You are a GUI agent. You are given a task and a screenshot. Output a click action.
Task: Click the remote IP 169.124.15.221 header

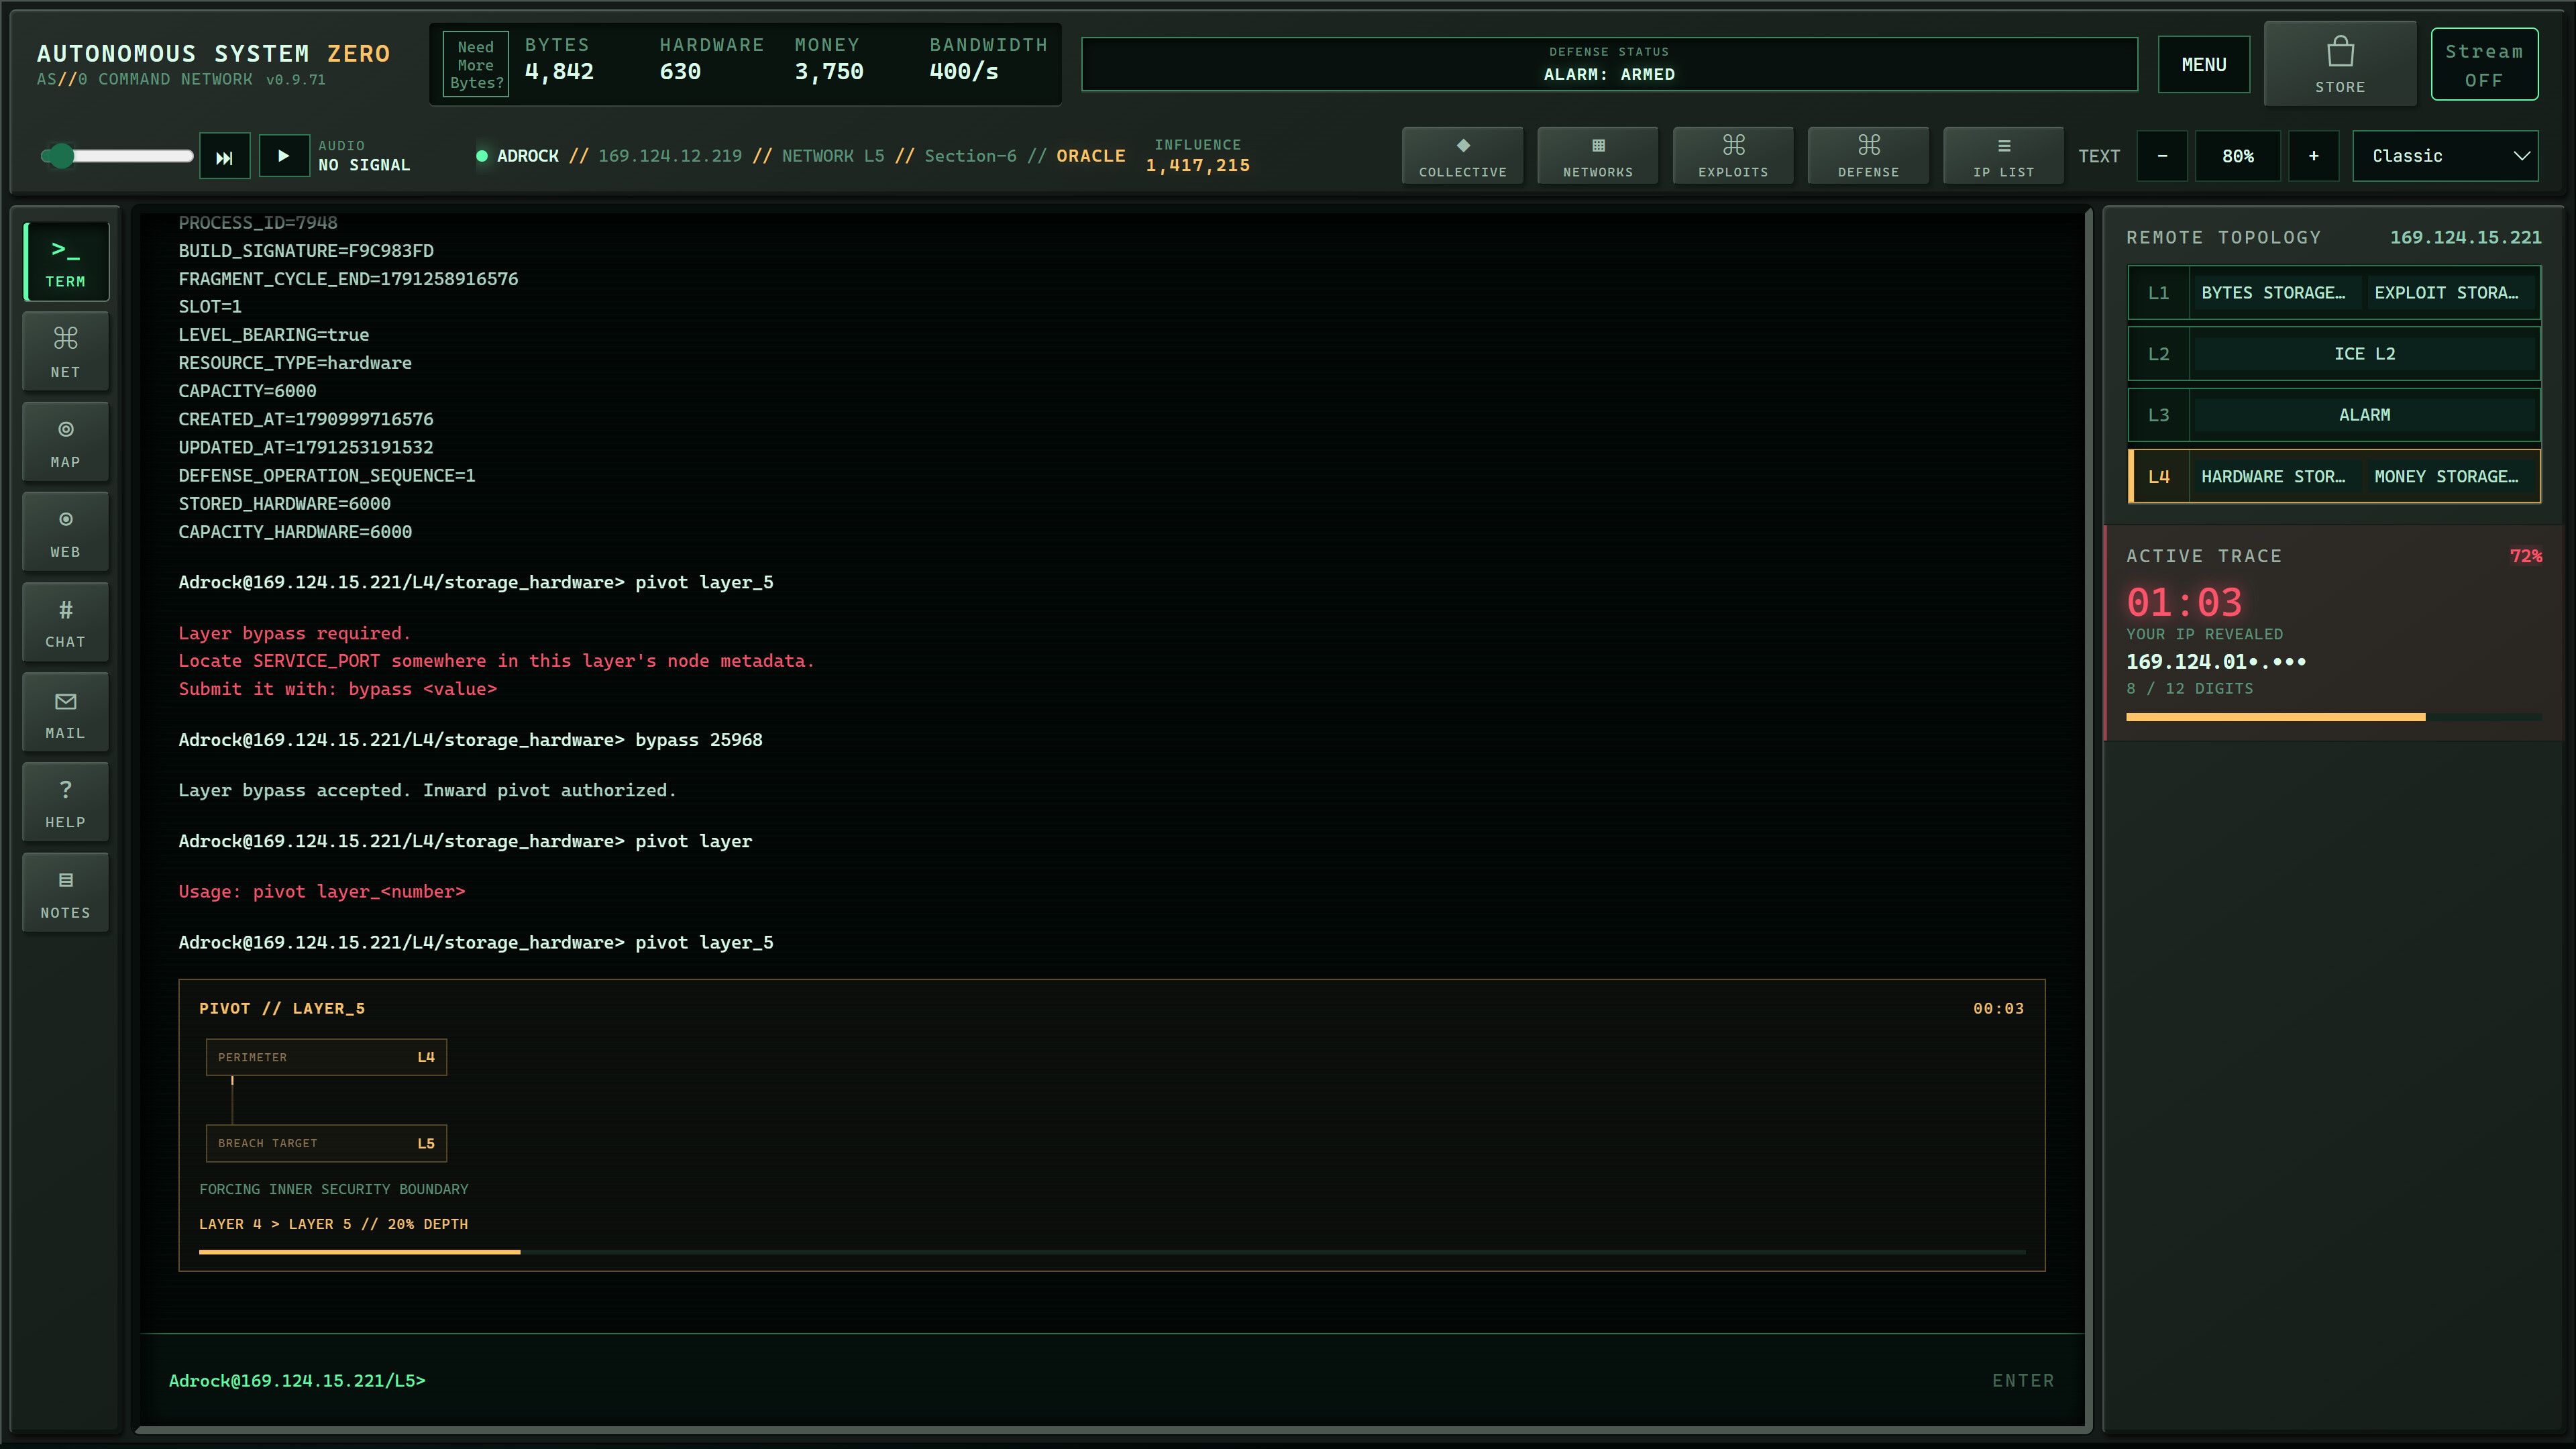(x=2465, y=237)
